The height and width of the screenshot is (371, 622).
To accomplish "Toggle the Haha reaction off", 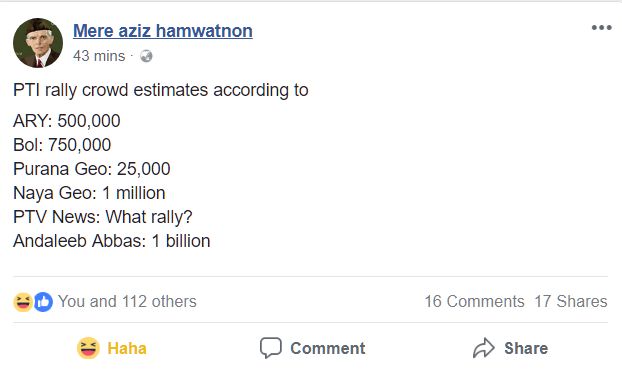I will click(112, 348).
